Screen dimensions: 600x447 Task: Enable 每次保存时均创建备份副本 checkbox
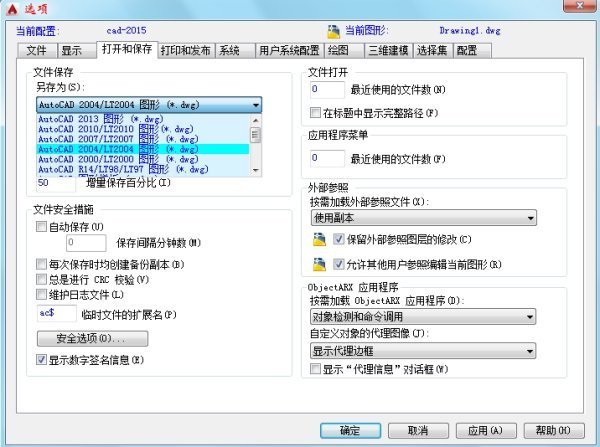41,264
